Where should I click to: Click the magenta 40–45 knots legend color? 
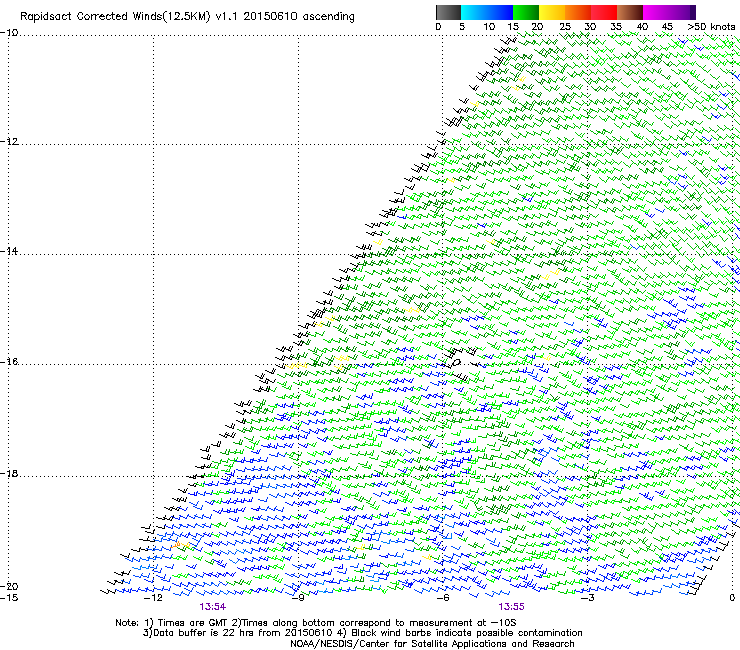(656, 12)
